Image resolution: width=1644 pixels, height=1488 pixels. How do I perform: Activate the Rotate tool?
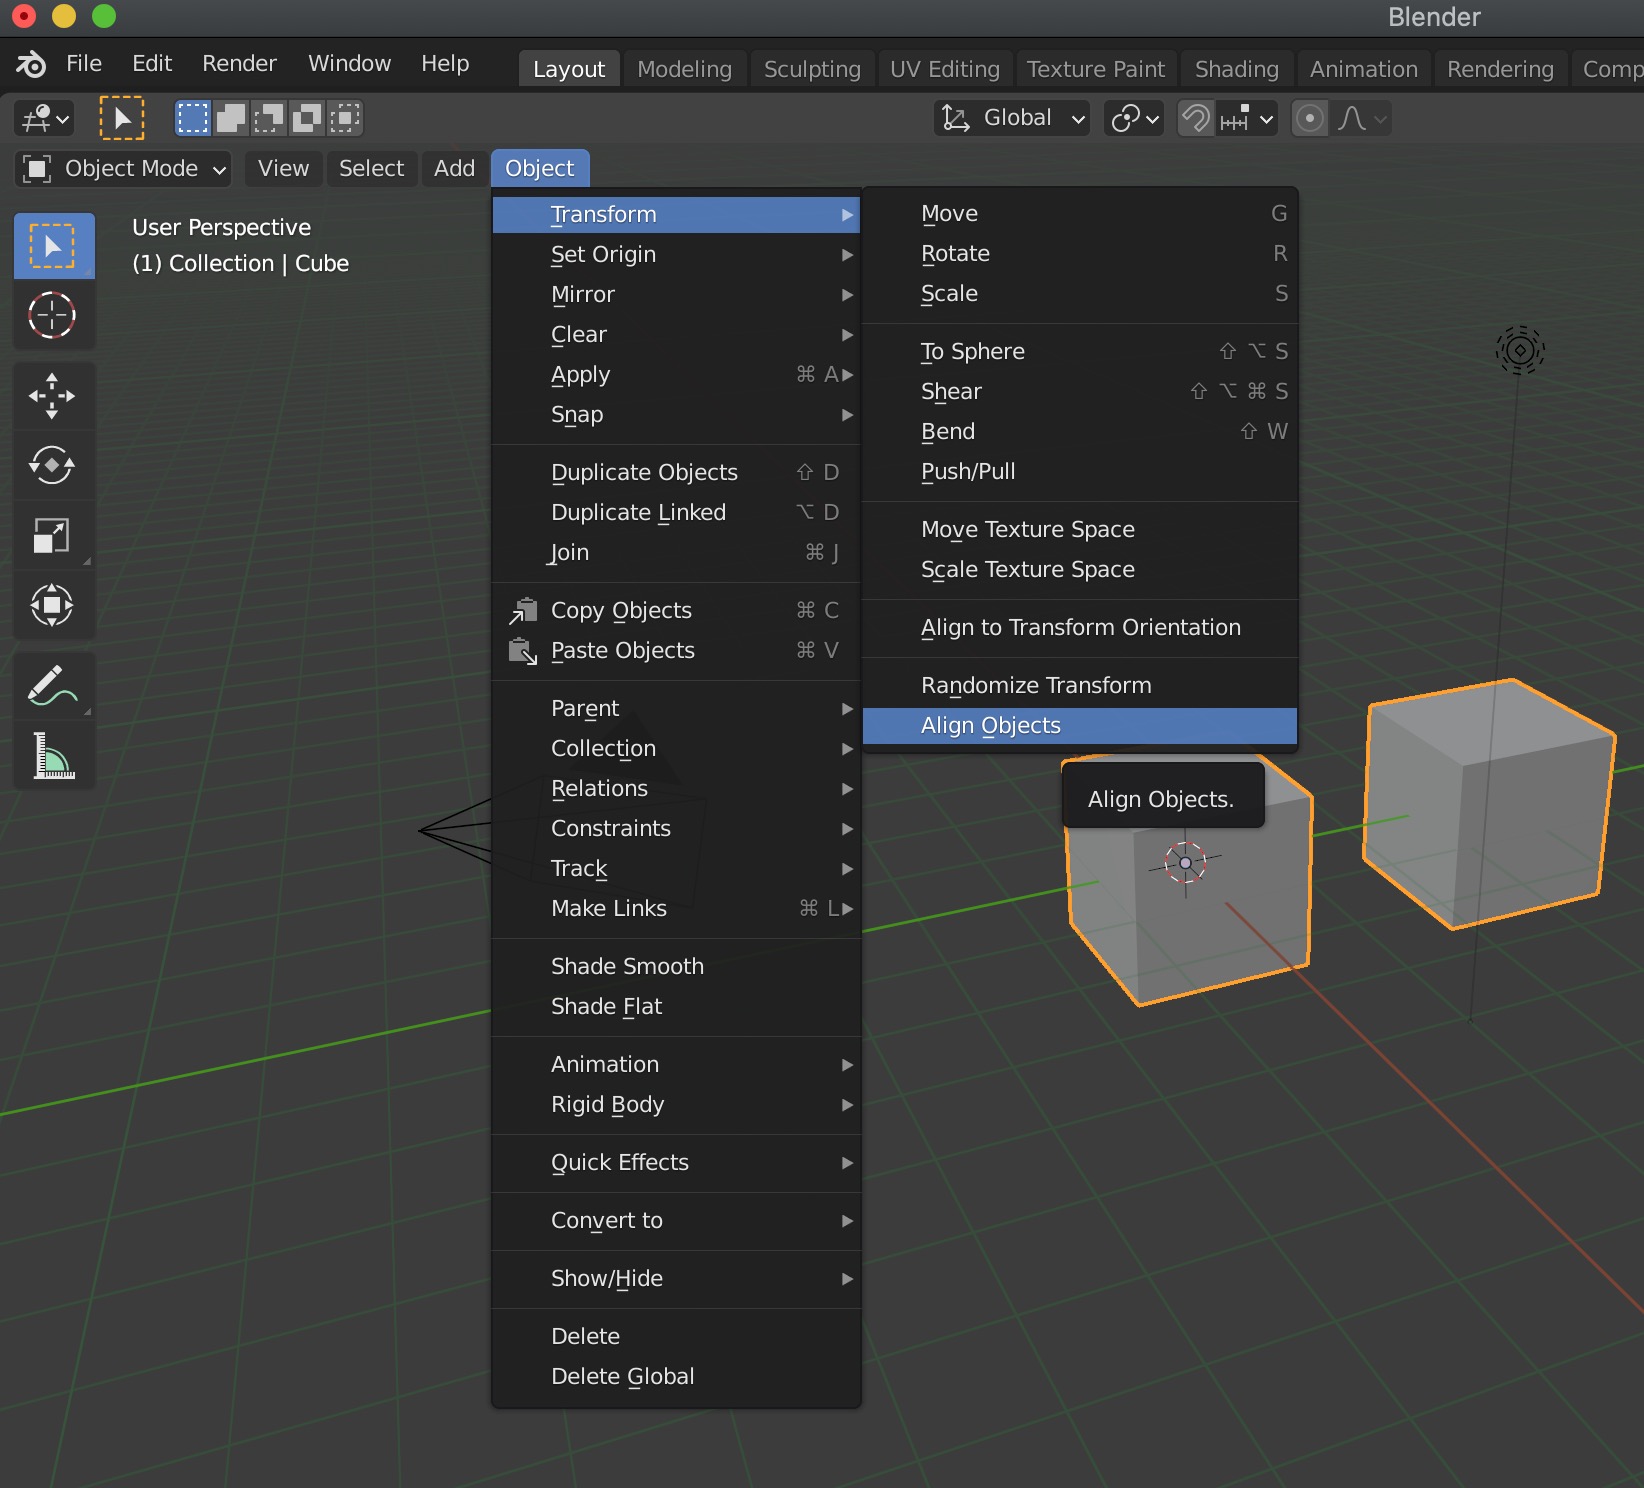53,466
